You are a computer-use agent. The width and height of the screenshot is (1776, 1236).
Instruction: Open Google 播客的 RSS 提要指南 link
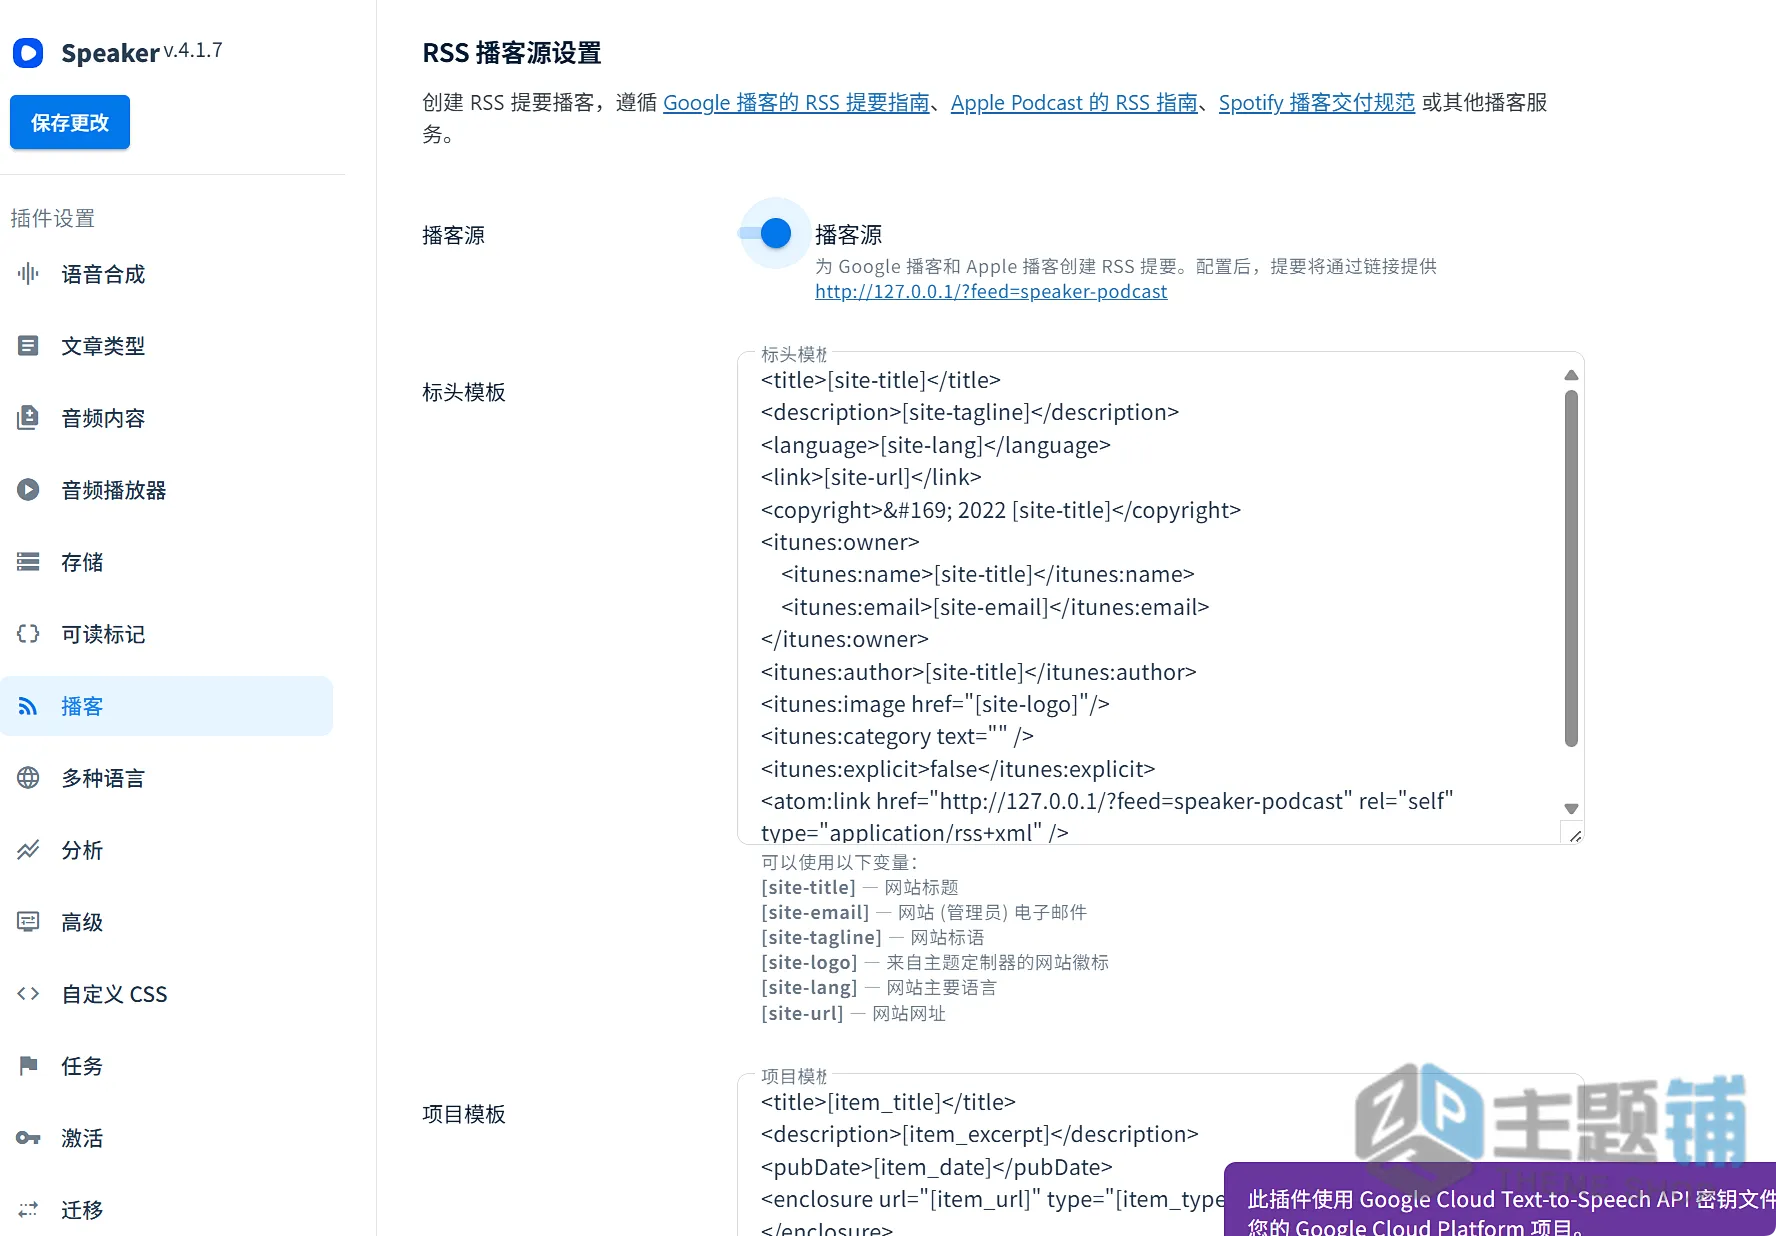(x=796, y=102)
